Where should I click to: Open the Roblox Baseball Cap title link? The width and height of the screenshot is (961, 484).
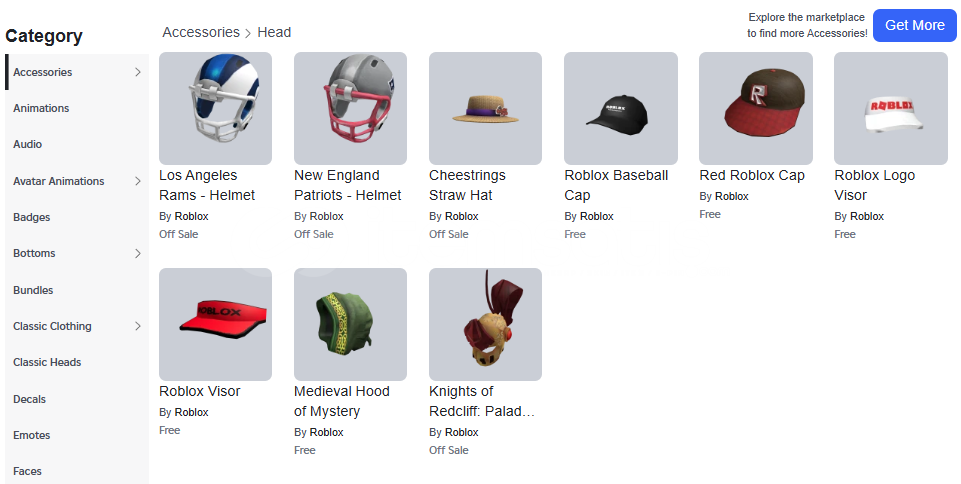pyautogui.click(x=616, y=185)
